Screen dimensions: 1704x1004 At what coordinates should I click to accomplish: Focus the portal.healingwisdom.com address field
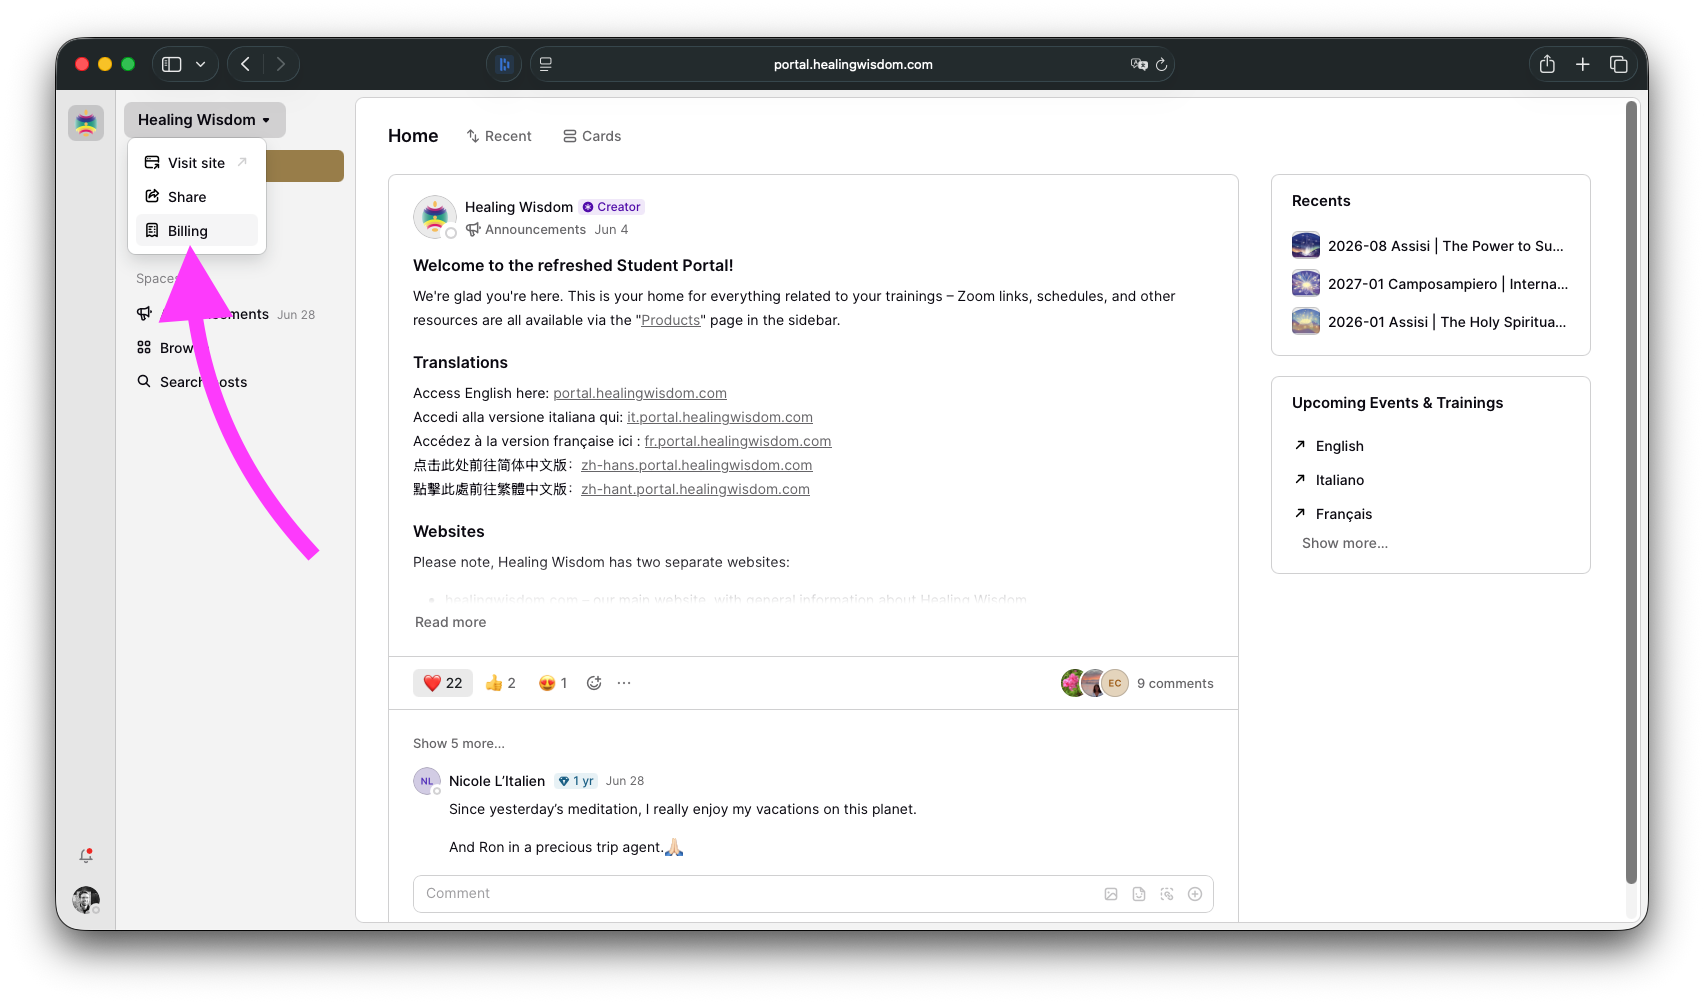(852, 64)
